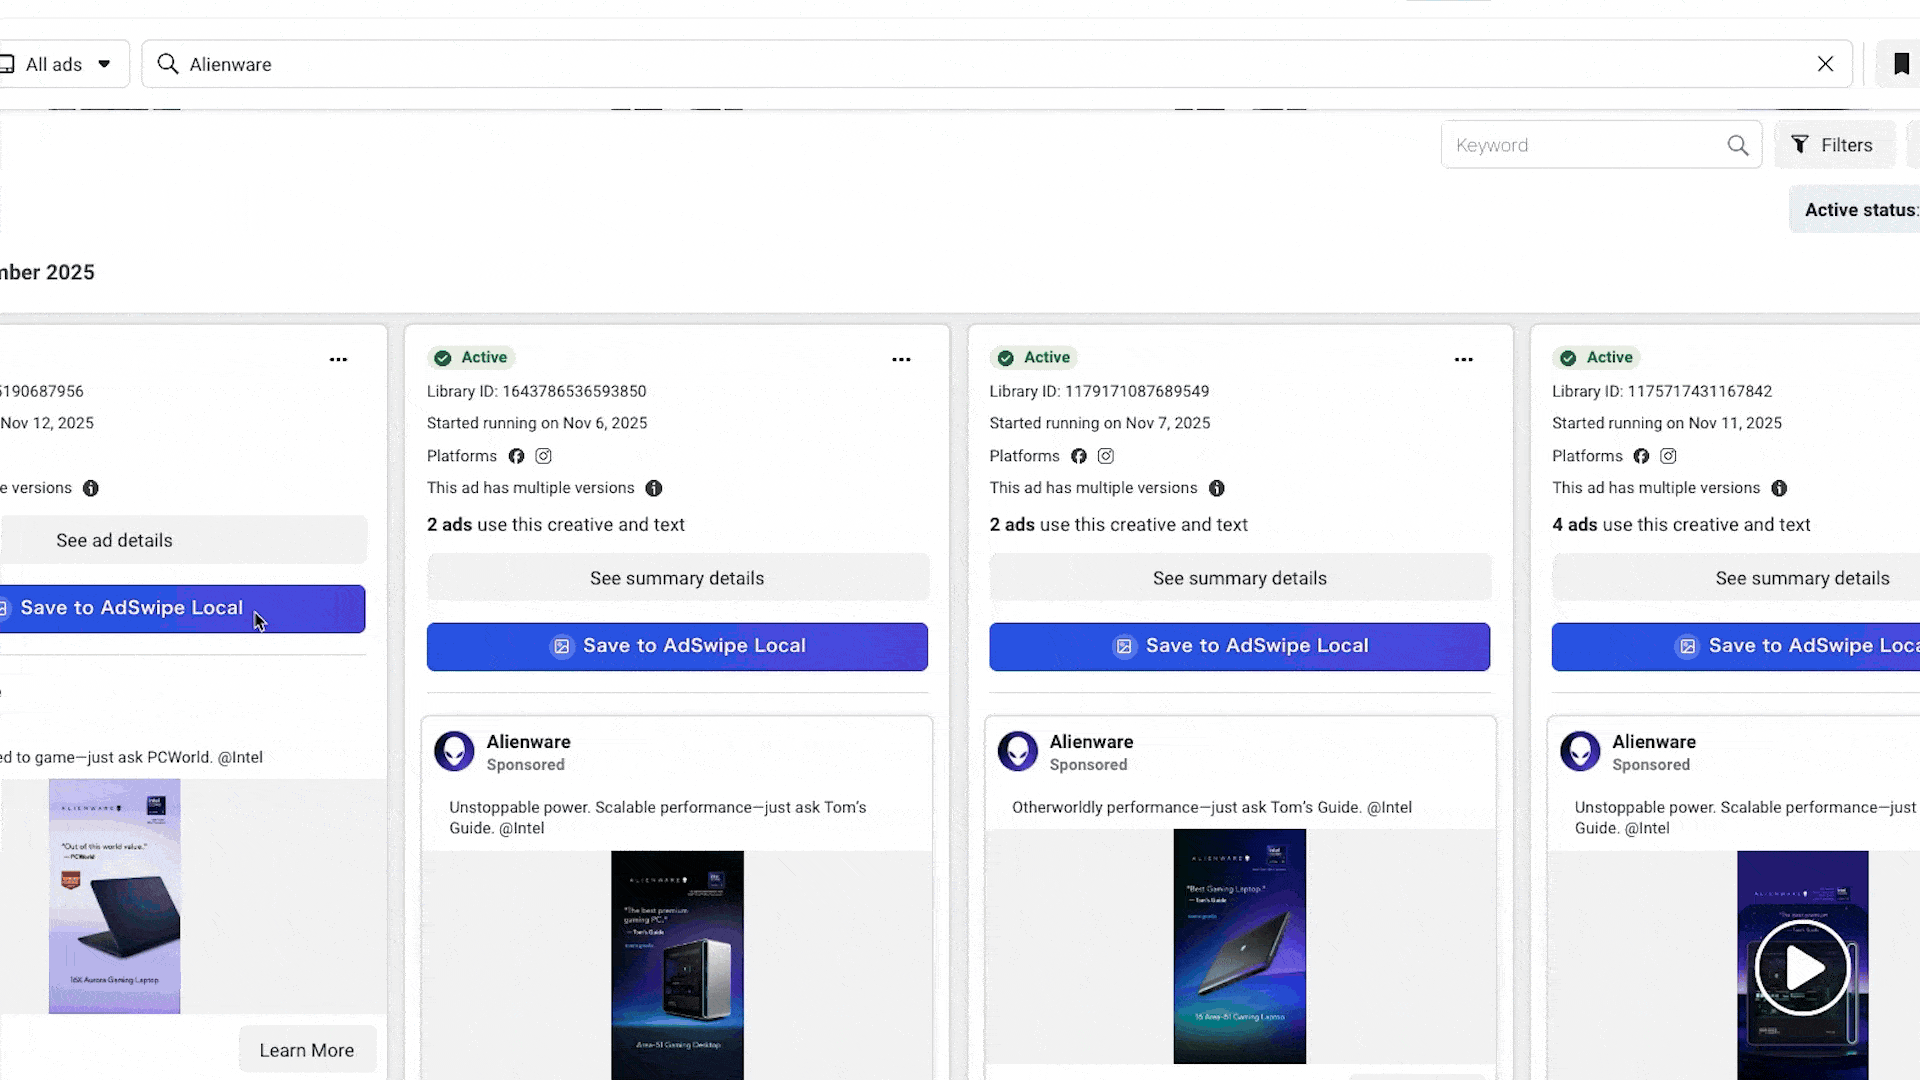Open the 16X Aurora Gaming Laptop ad image

click(x=115, y=896)
